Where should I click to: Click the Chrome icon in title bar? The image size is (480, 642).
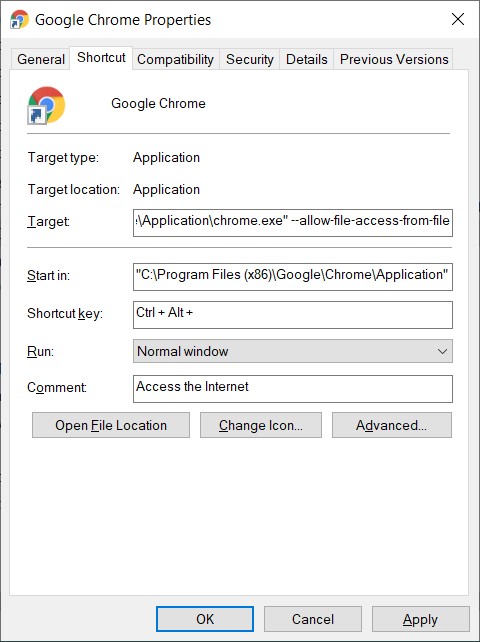(19, 19)
